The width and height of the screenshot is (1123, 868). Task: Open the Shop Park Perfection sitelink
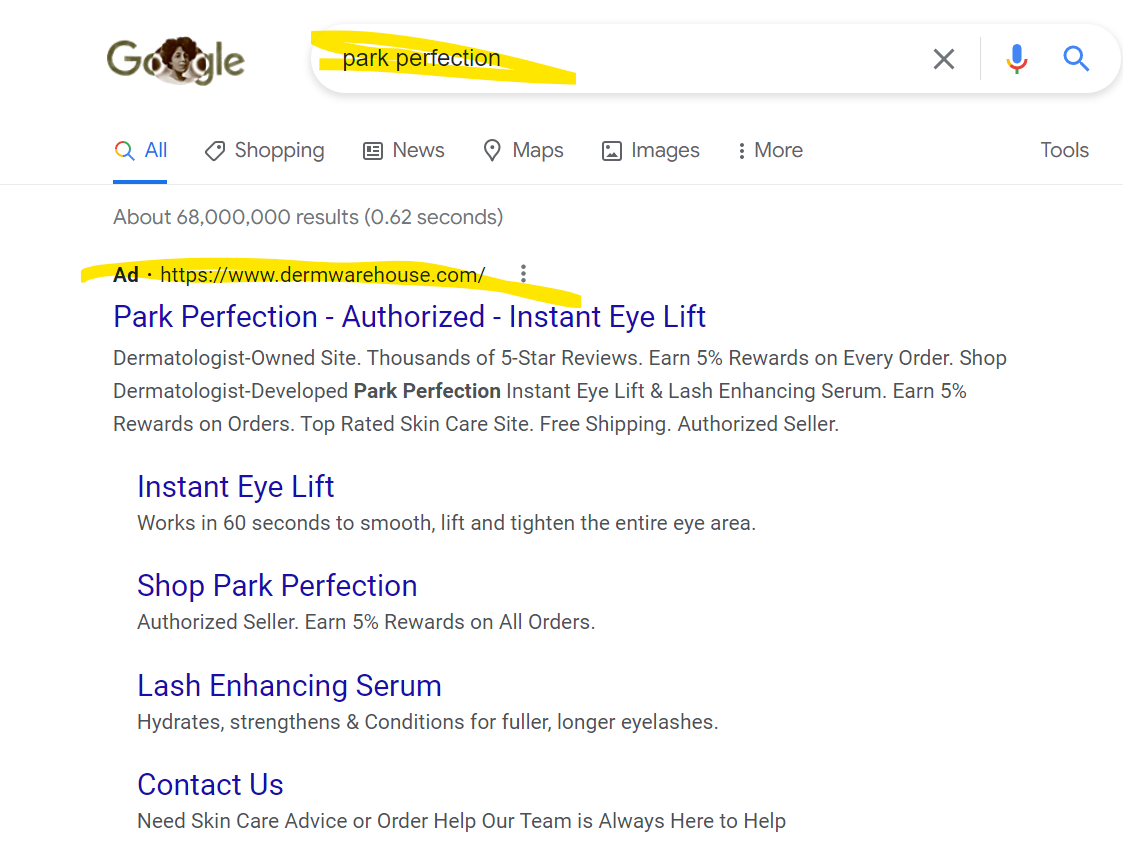click(x=277, y=586)
